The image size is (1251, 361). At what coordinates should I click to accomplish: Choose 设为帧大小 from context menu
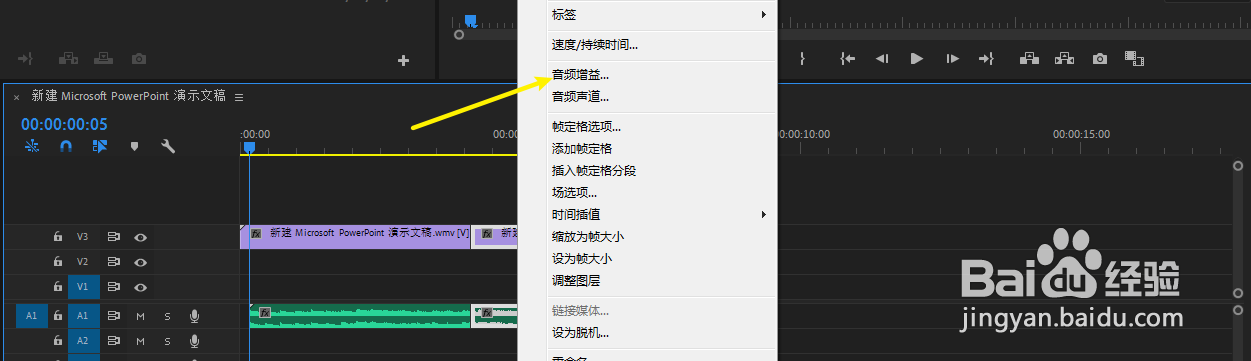(x=647, y=258)
